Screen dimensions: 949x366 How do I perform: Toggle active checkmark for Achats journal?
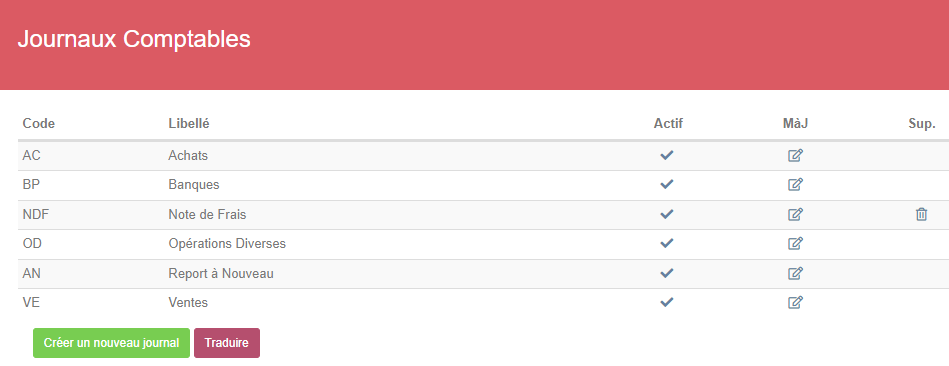(x=666, y=155)
